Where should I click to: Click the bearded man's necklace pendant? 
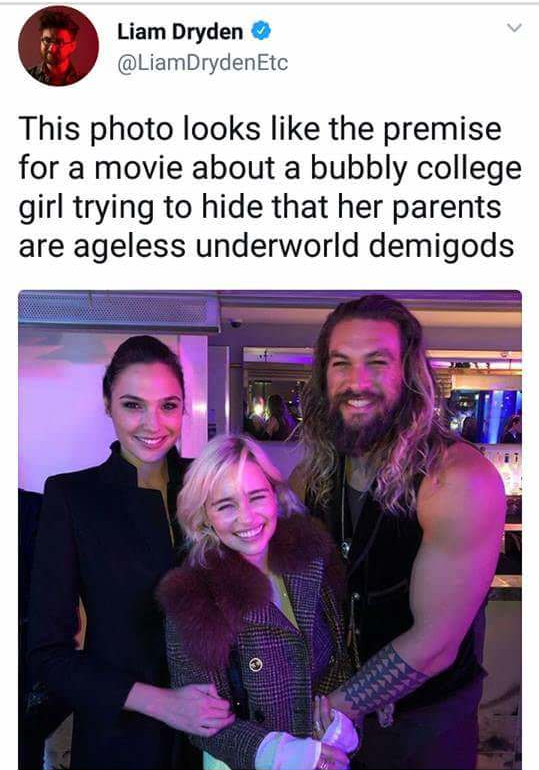pos(347,548)
